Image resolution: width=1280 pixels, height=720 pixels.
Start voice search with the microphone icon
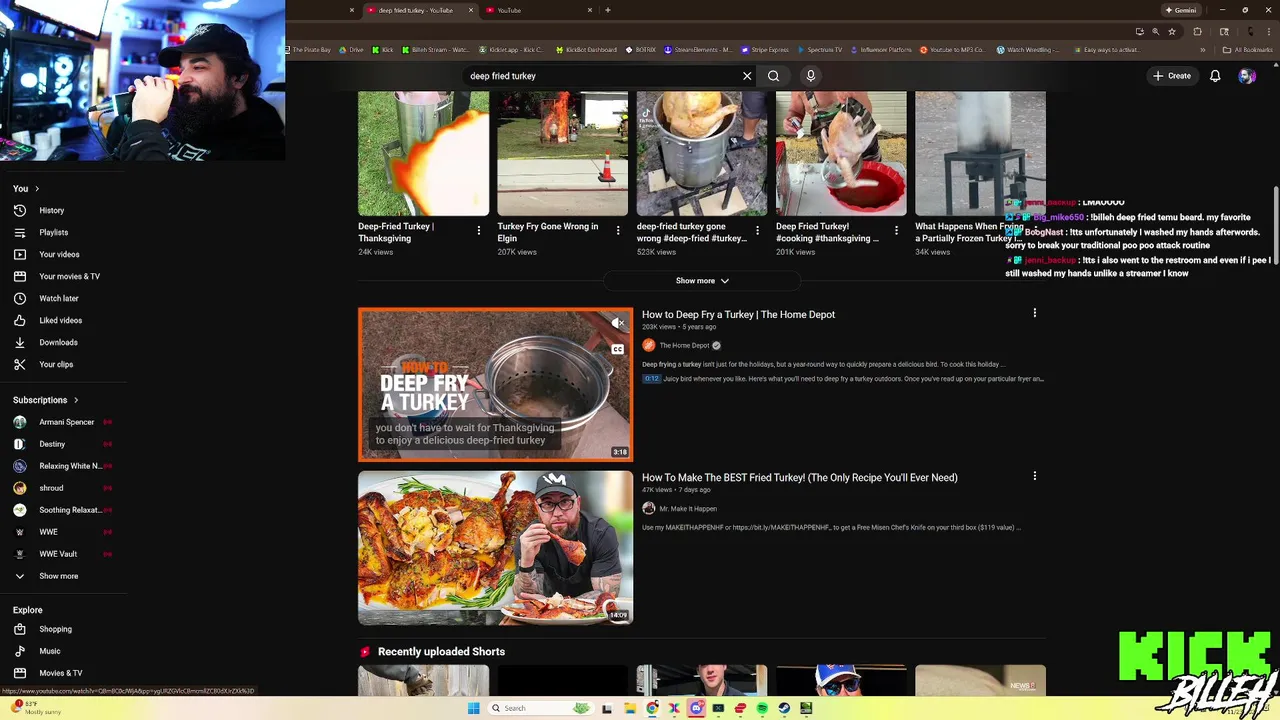coord(811,76)
